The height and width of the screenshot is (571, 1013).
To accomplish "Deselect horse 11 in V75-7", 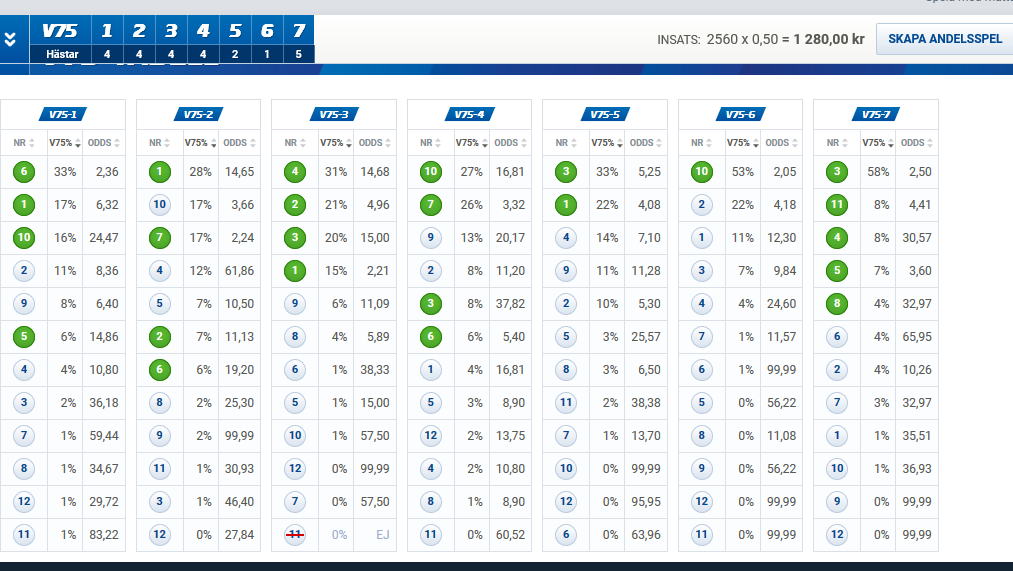I will pos(837,205).
